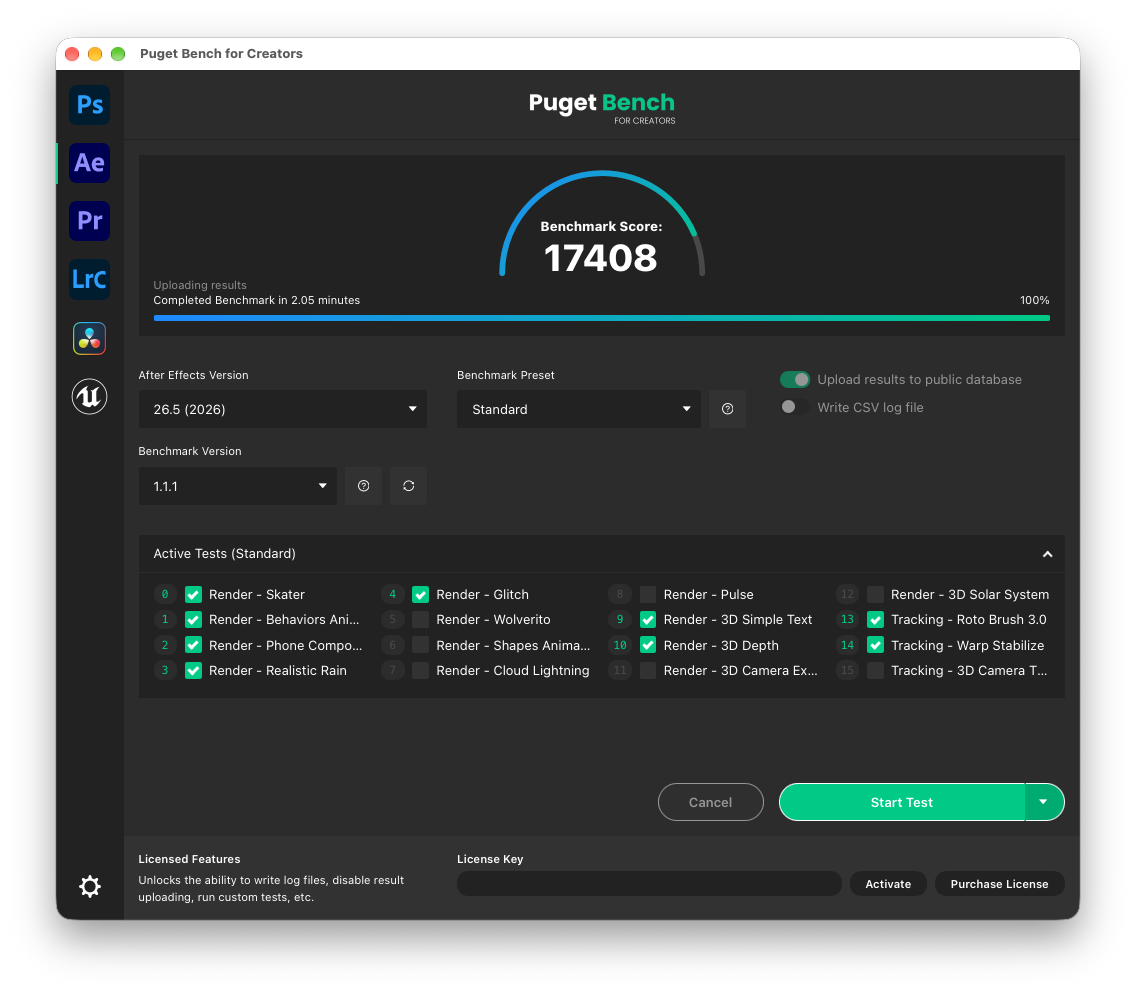Click the 17408 score value
The width and height of the screenshot is (1136, 994).
pyautogui.click(x=601, y=258)
